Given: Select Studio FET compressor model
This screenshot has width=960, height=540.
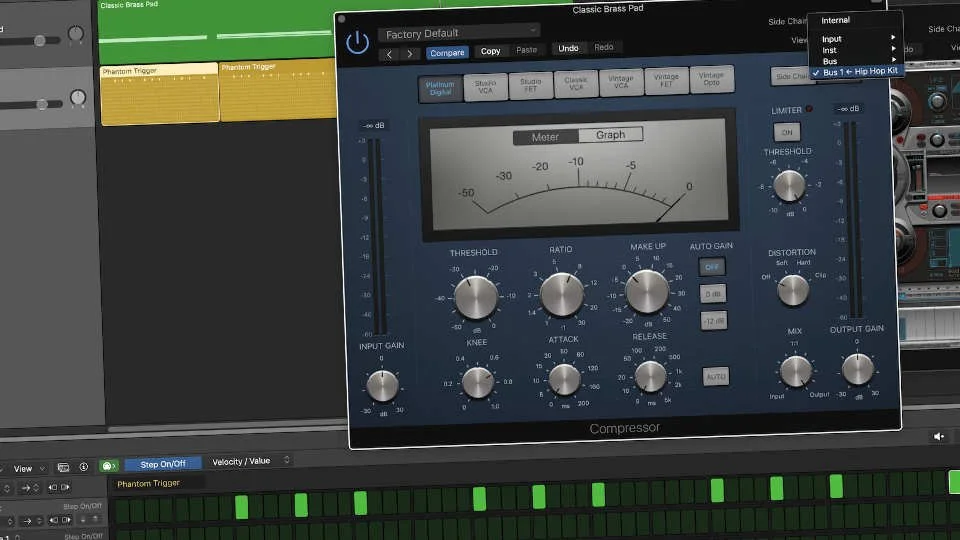Looking at the screenshot, I should click(531, 84).
